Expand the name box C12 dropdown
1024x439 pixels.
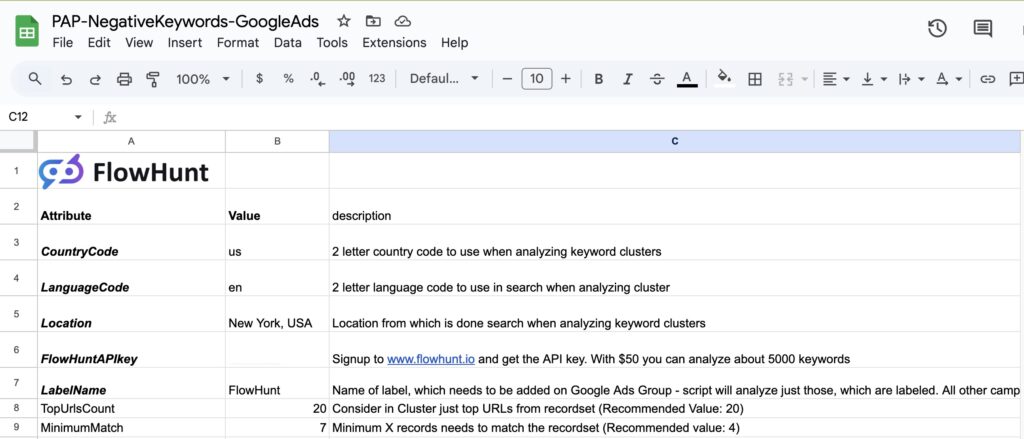[78, 117]
